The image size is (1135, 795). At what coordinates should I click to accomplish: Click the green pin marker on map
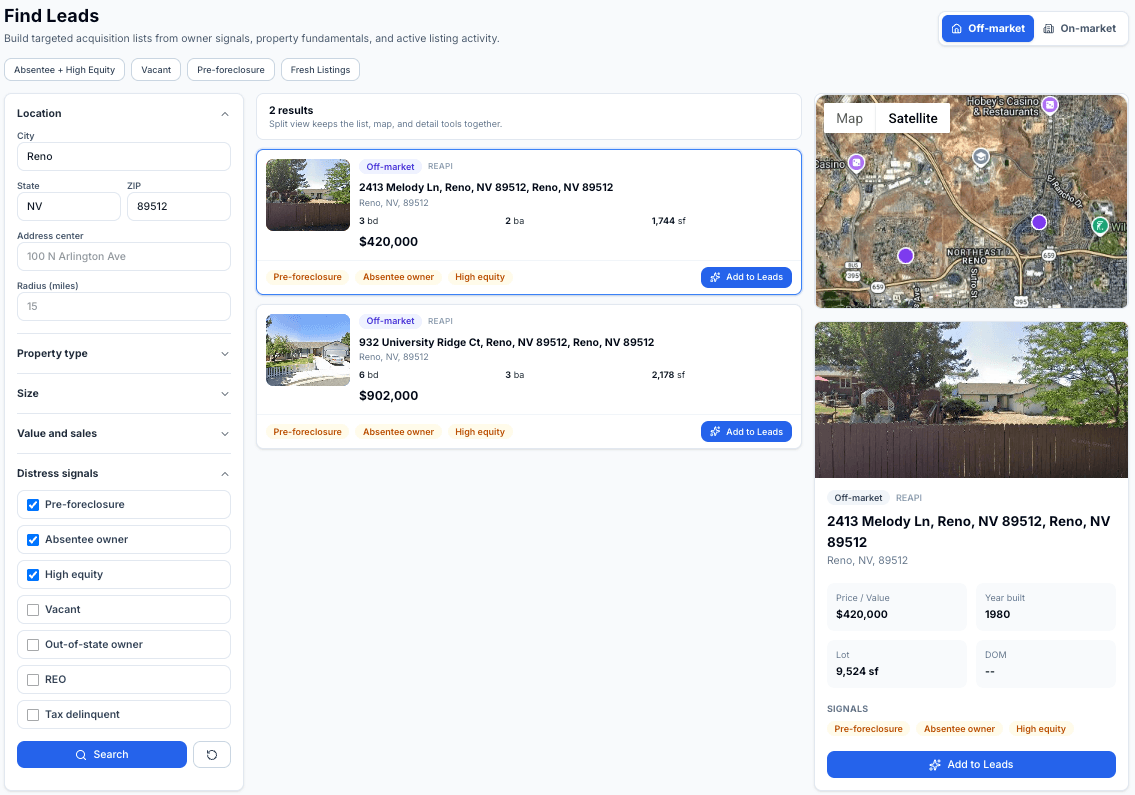(1100, 226)
